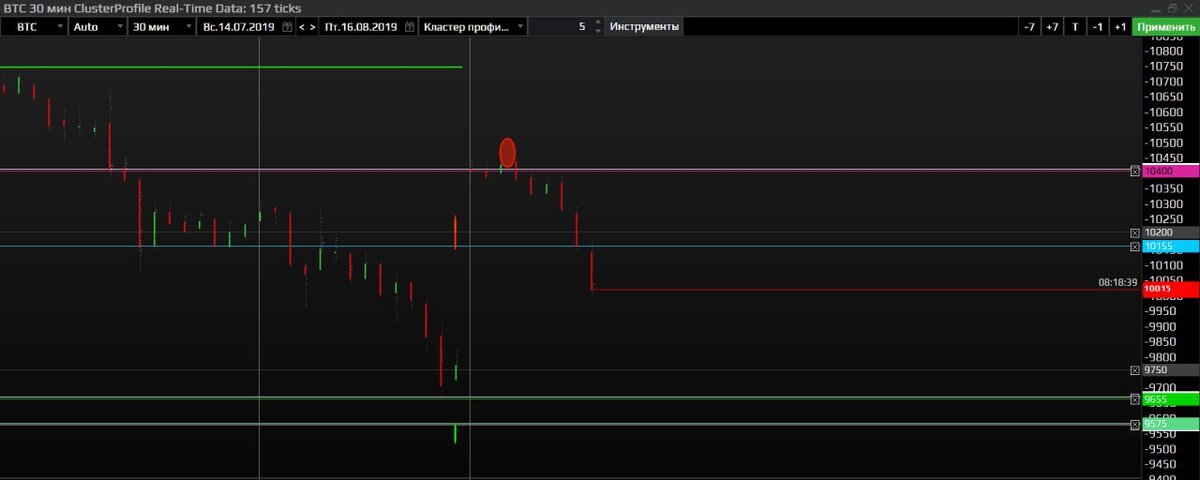Click the red horizontal current price line
The width and height of the screenshot is (1200, 480).
[x=866, y=289]
